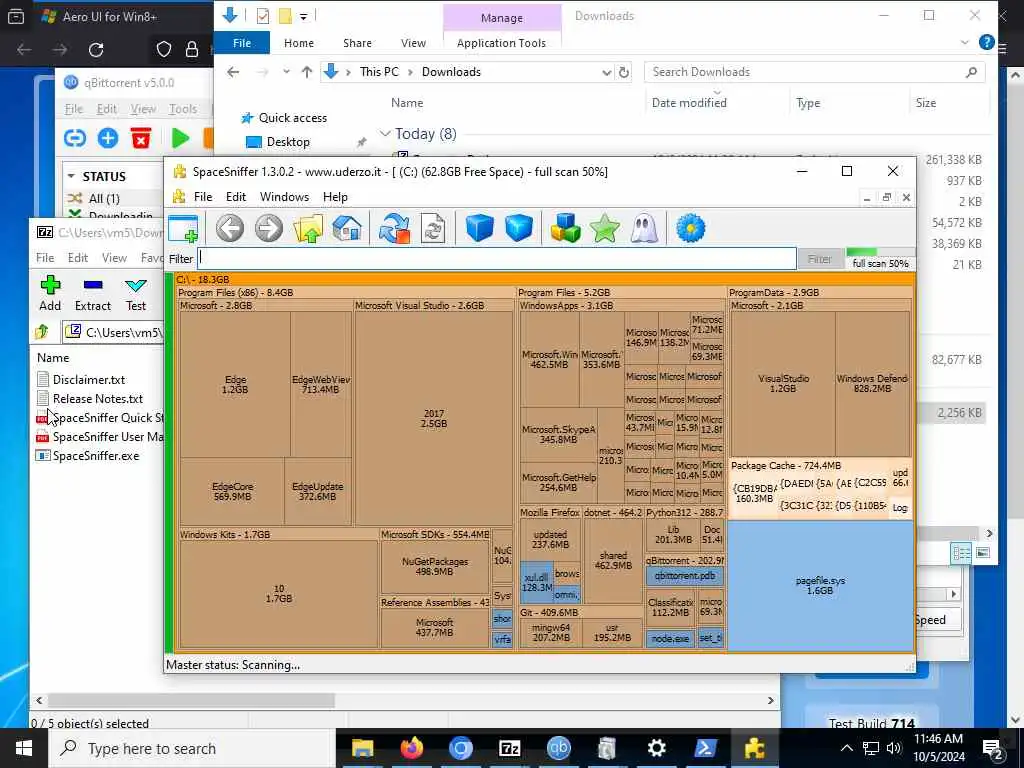This screenshot has height=768, width=1024.
Task: Select the 2017 2.5GB treemap block
Action: pos(434,419)
